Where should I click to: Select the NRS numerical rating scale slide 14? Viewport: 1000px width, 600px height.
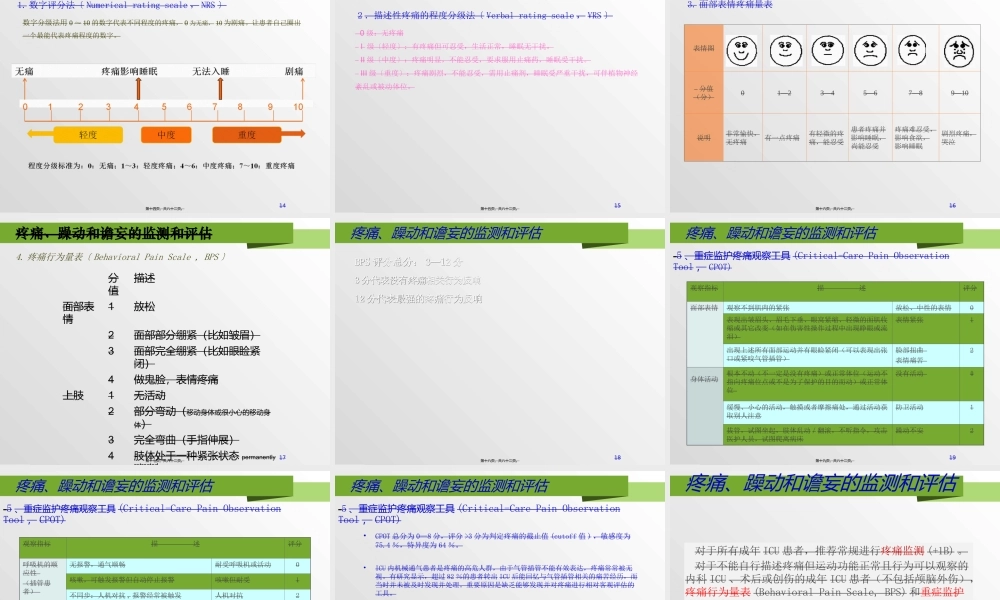pos(165,106)
